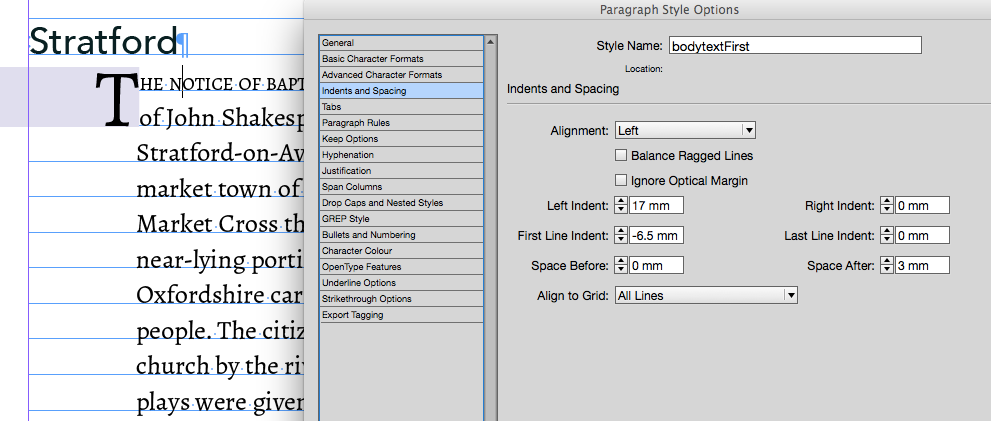
Task: Open the Align to Grid dropdown
Action: coord(706,295)
